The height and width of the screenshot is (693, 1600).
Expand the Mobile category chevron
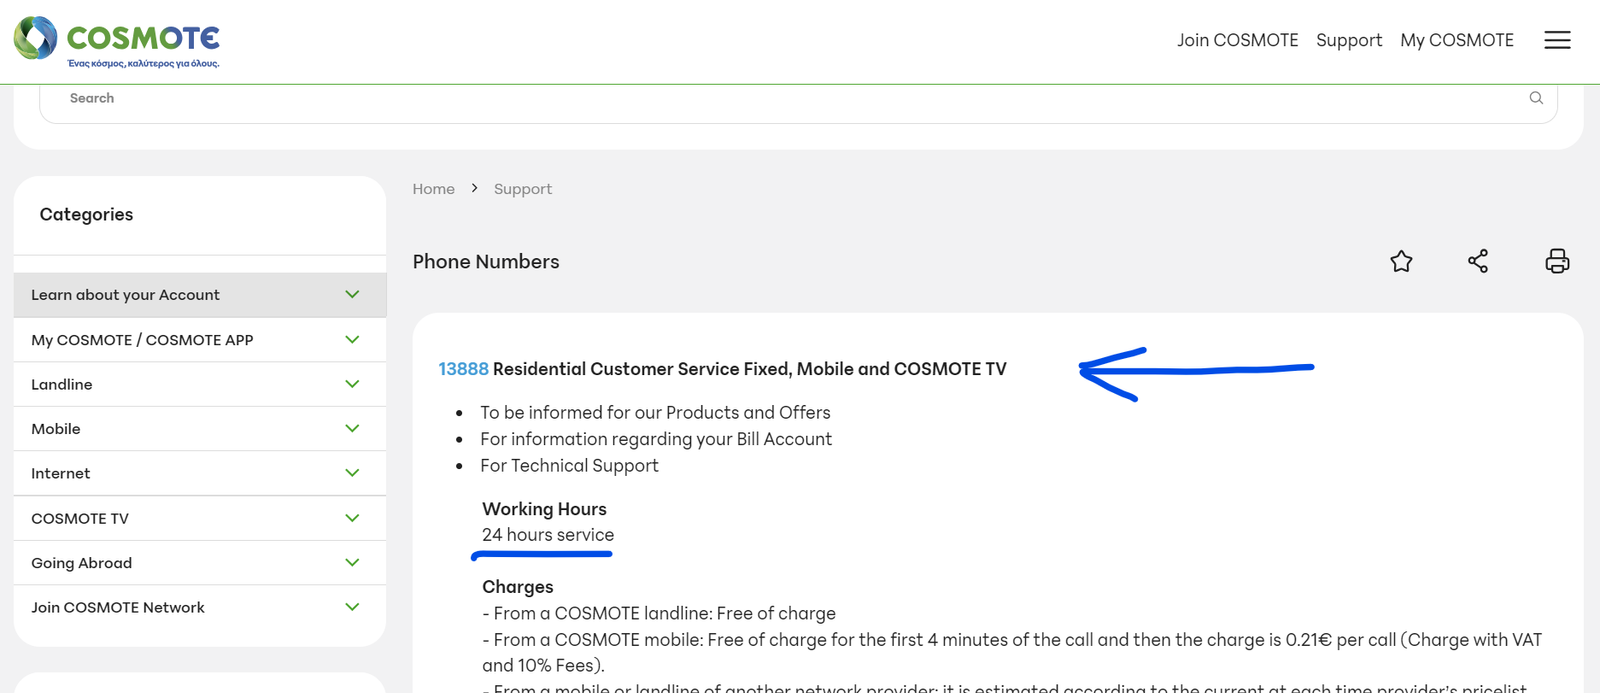[x=352, y=428]
